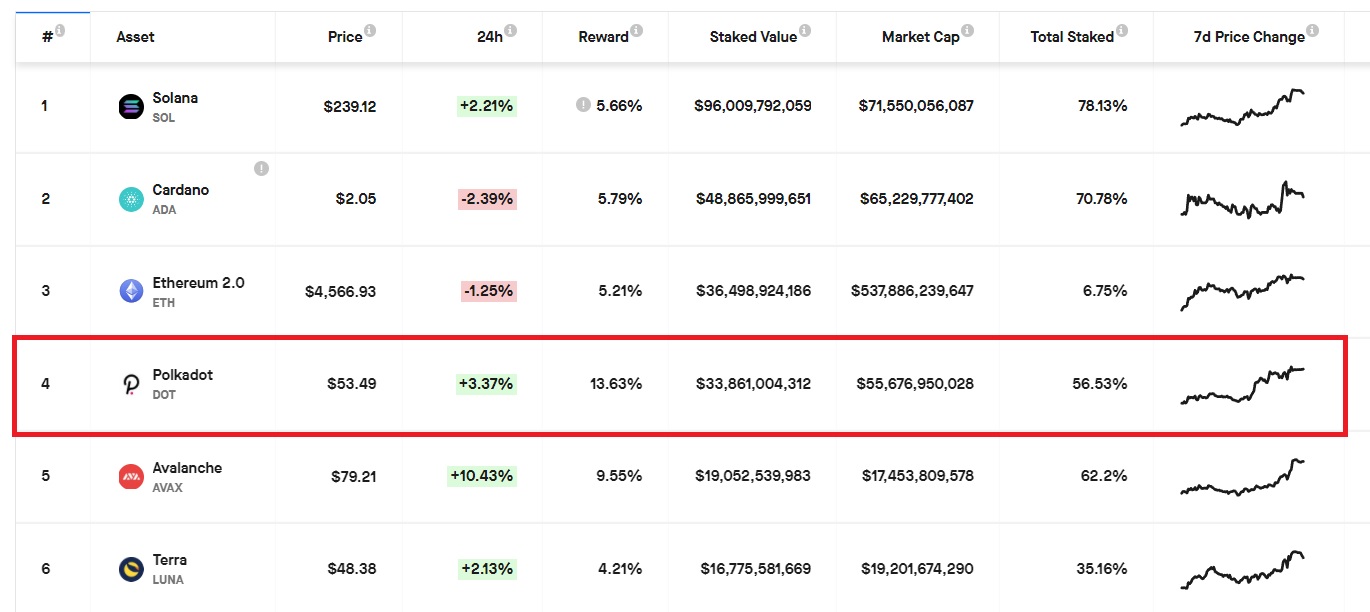This screenshot has width=1370, height=612.
Task: Open the Polkadot asset link
Action: [182, 375]
